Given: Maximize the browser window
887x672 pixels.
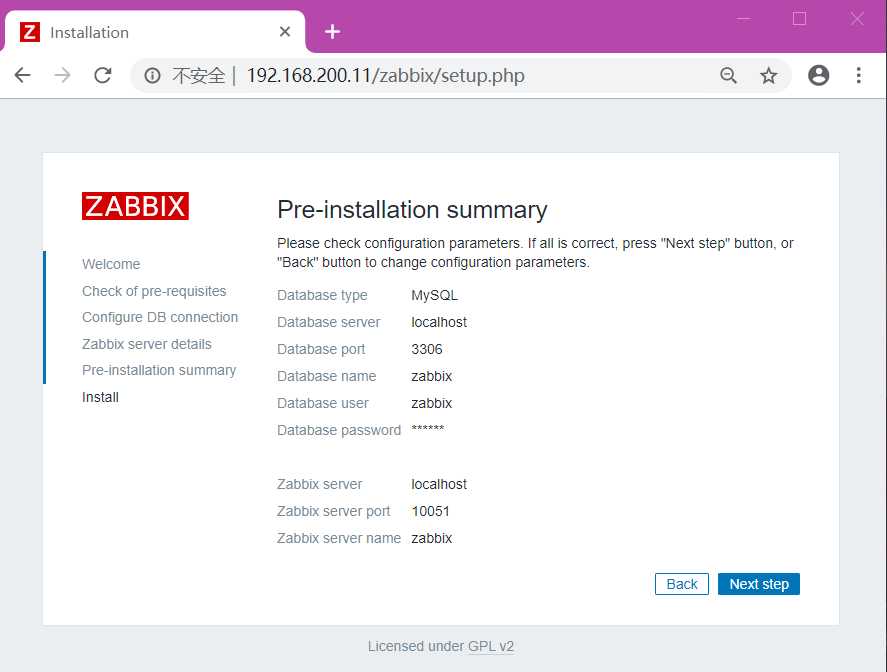Looking at the screenshot, I should tap(799, 19).
